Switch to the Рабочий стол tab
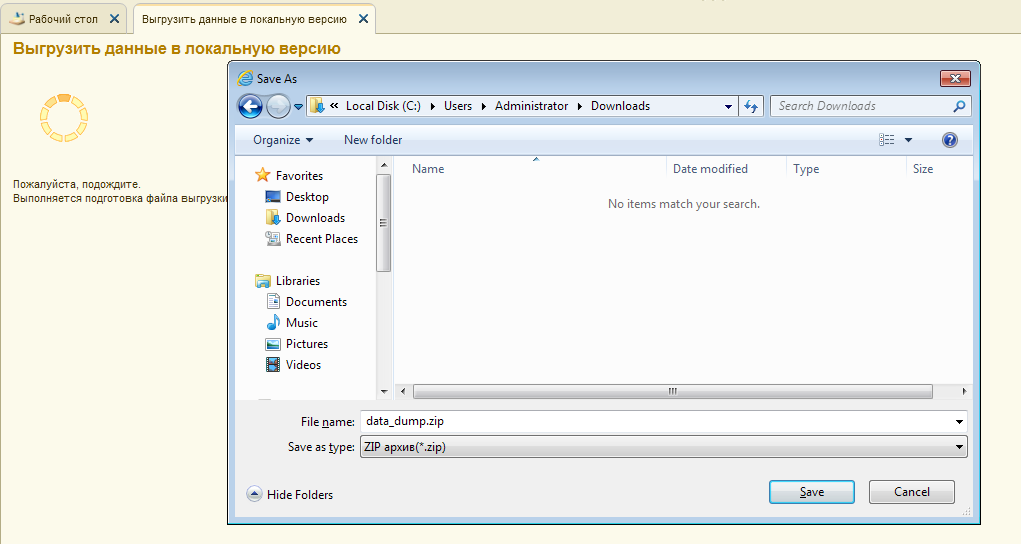Screen dimensions: 1021x544 click(62, 19)
